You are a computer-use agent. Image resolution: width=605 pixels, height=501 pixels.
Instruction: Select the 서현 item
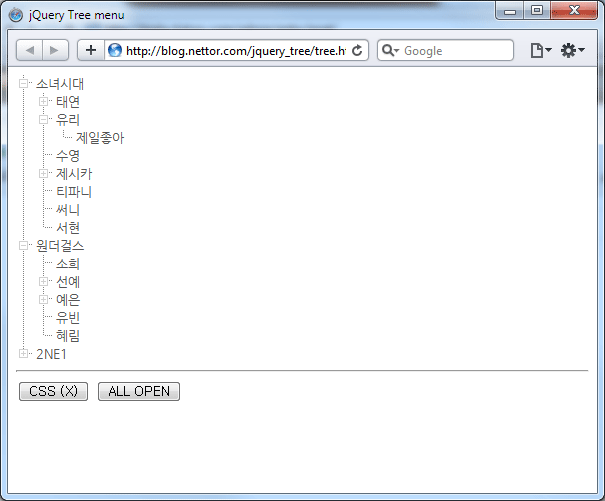(68, 228)
